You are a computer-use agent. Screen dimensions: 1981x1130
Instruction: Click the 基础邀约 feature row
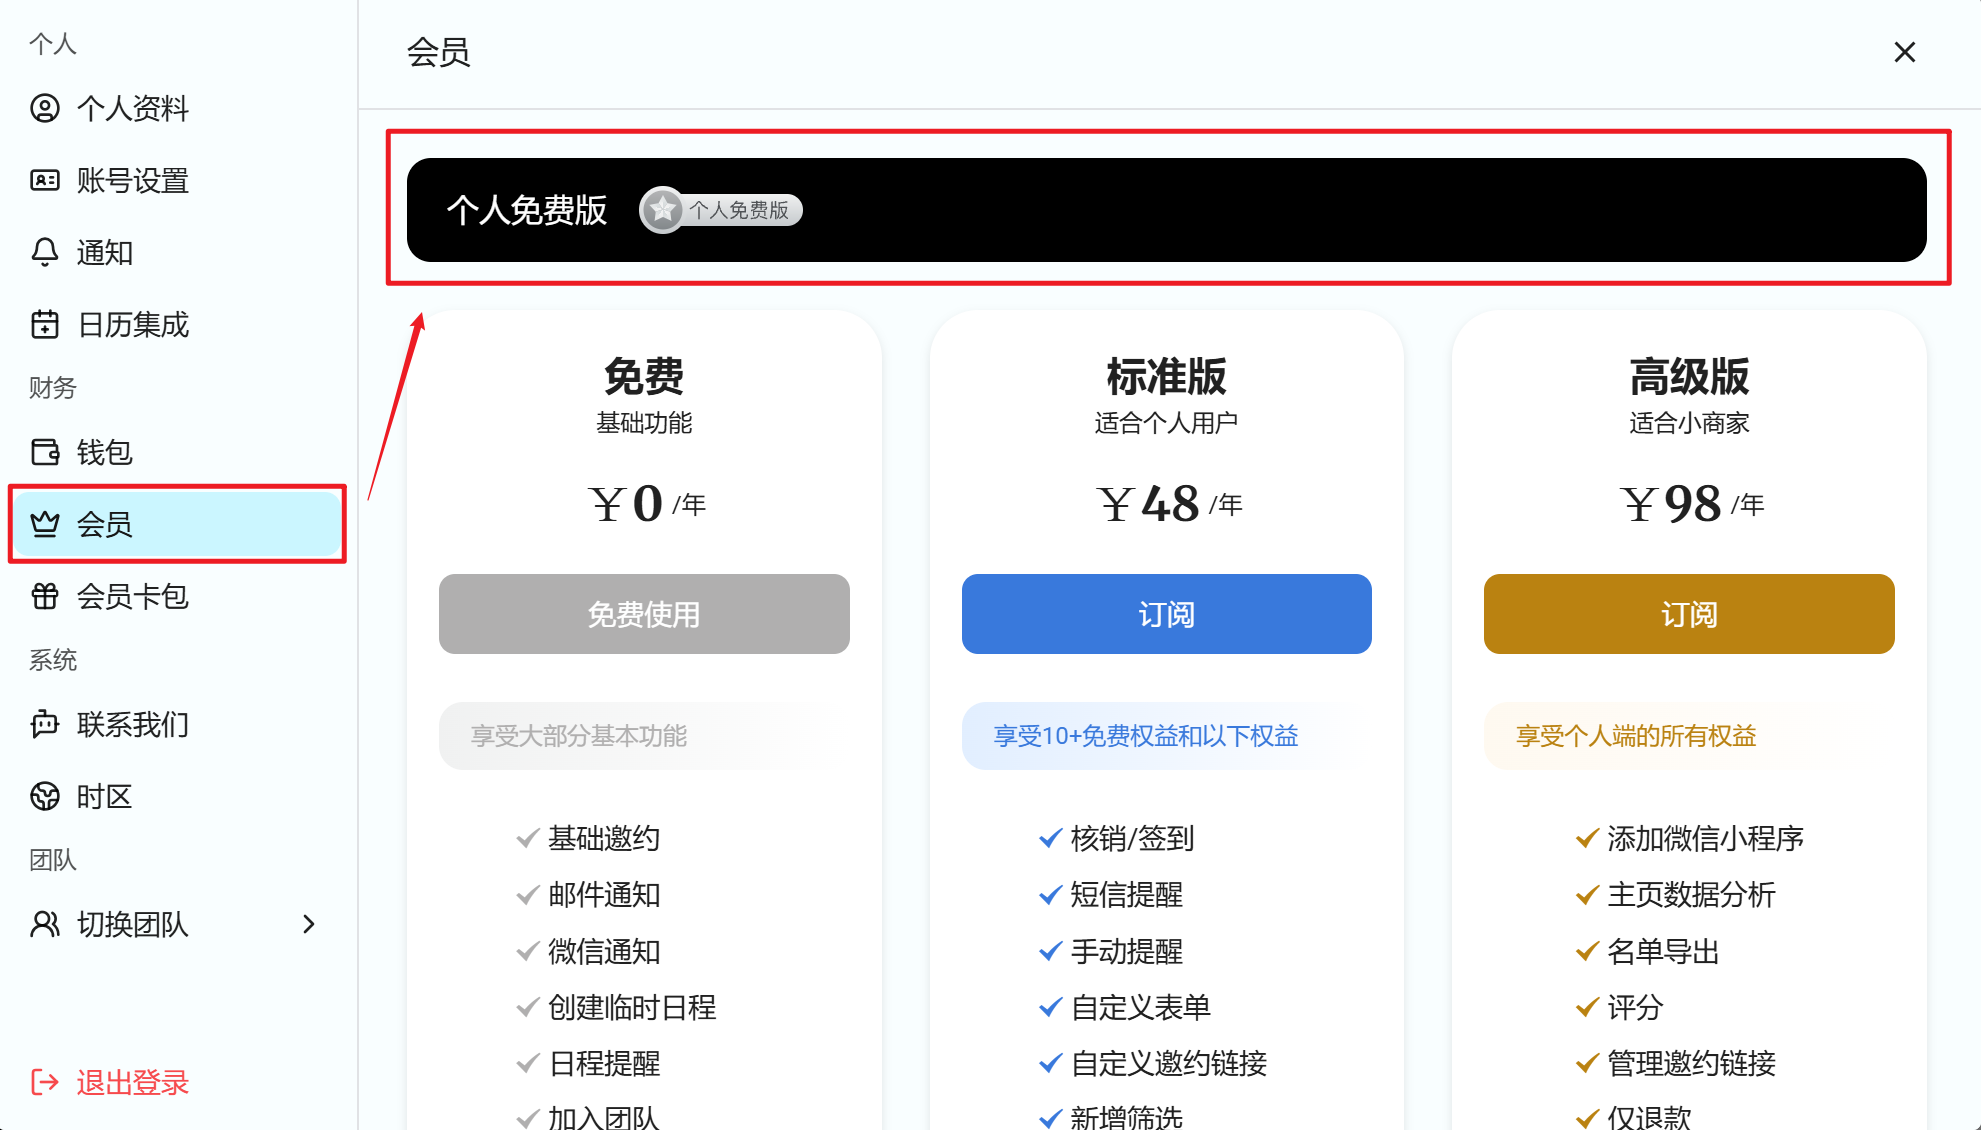[x=588, y=838]
